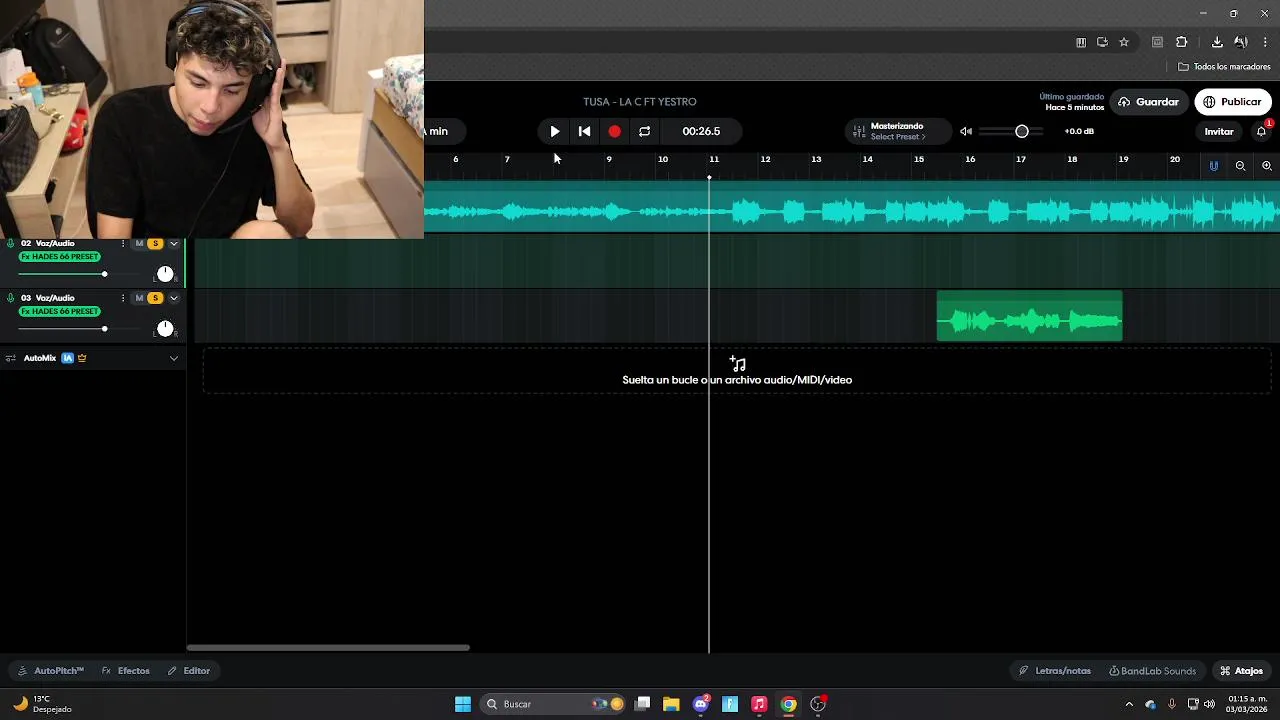Click the AutoMix IA badge
This screenshot has width=1280, height=720.
tap(67, 358)
